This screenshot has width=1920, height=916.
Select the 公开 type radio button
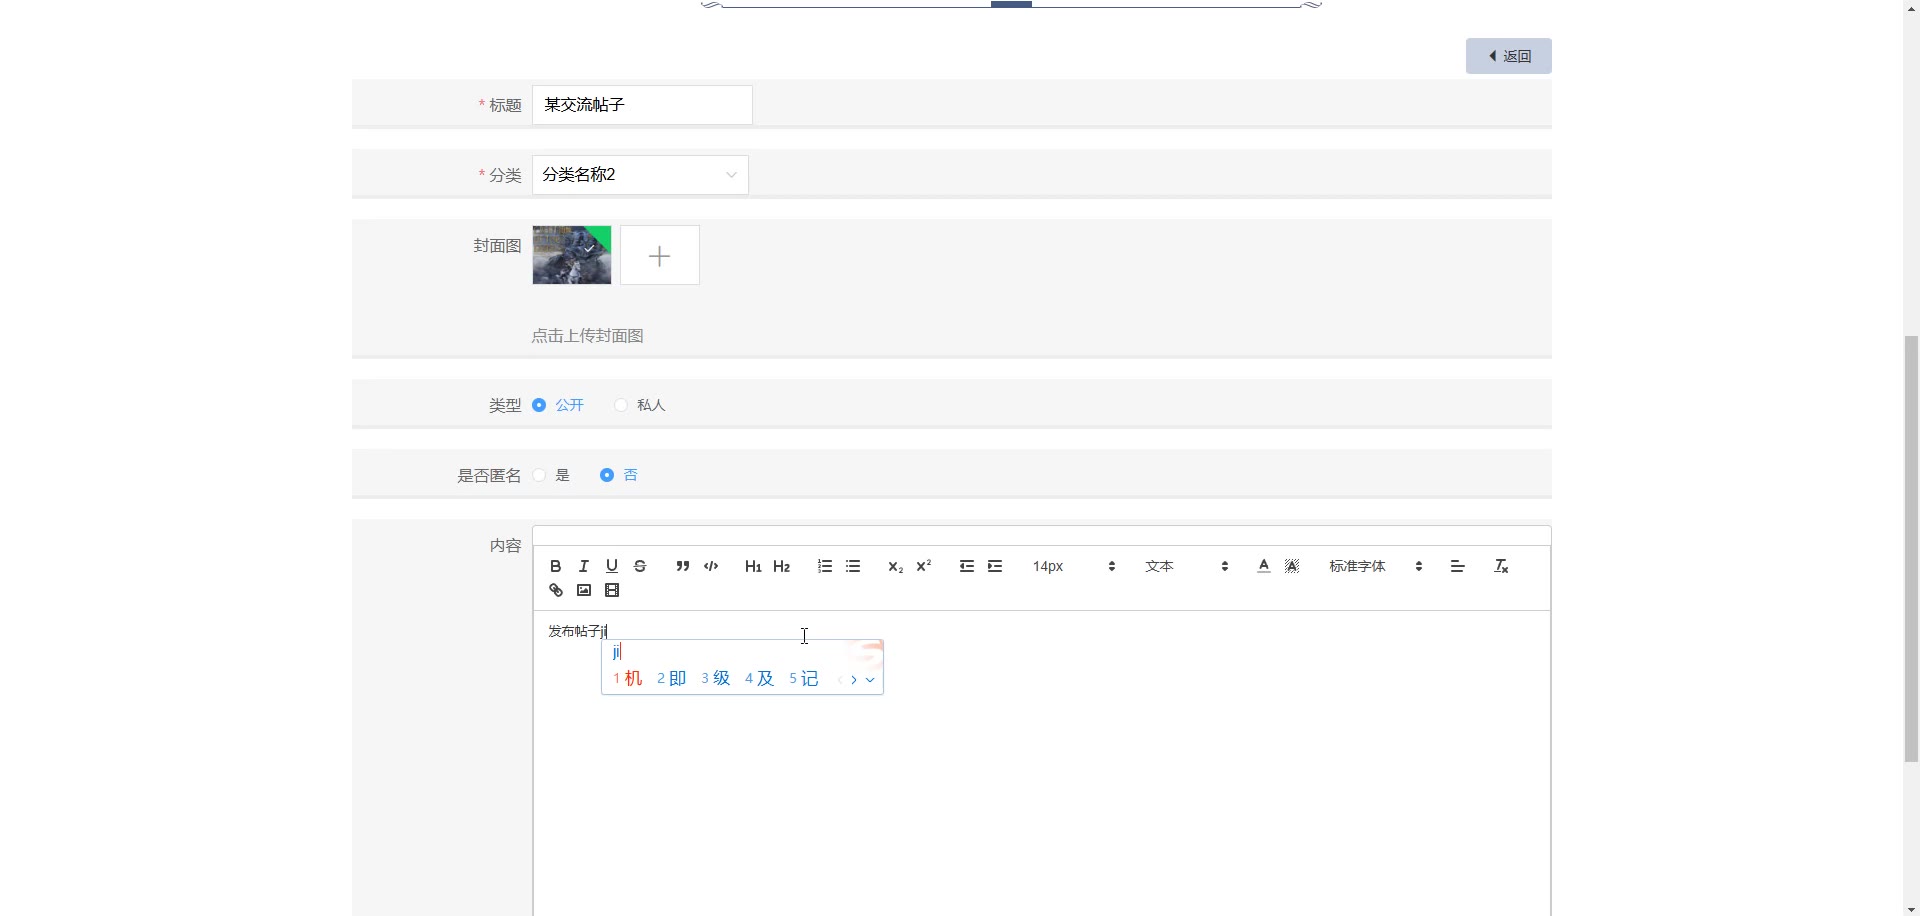point(539,405)
